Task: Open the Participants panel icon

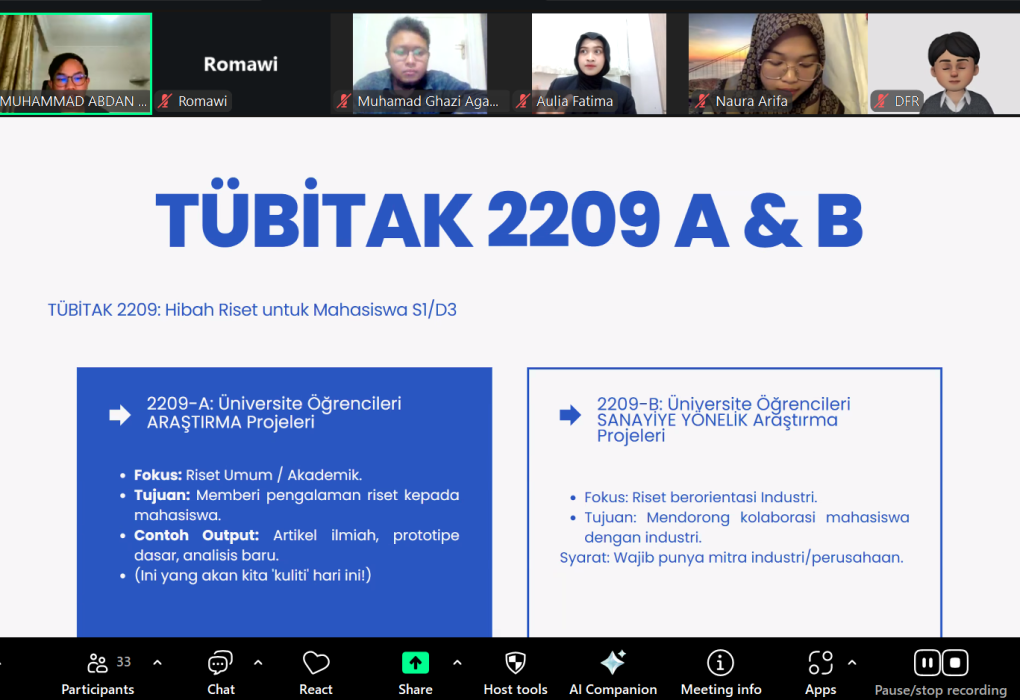Action: pyautogui.click(x=98, y=663)
